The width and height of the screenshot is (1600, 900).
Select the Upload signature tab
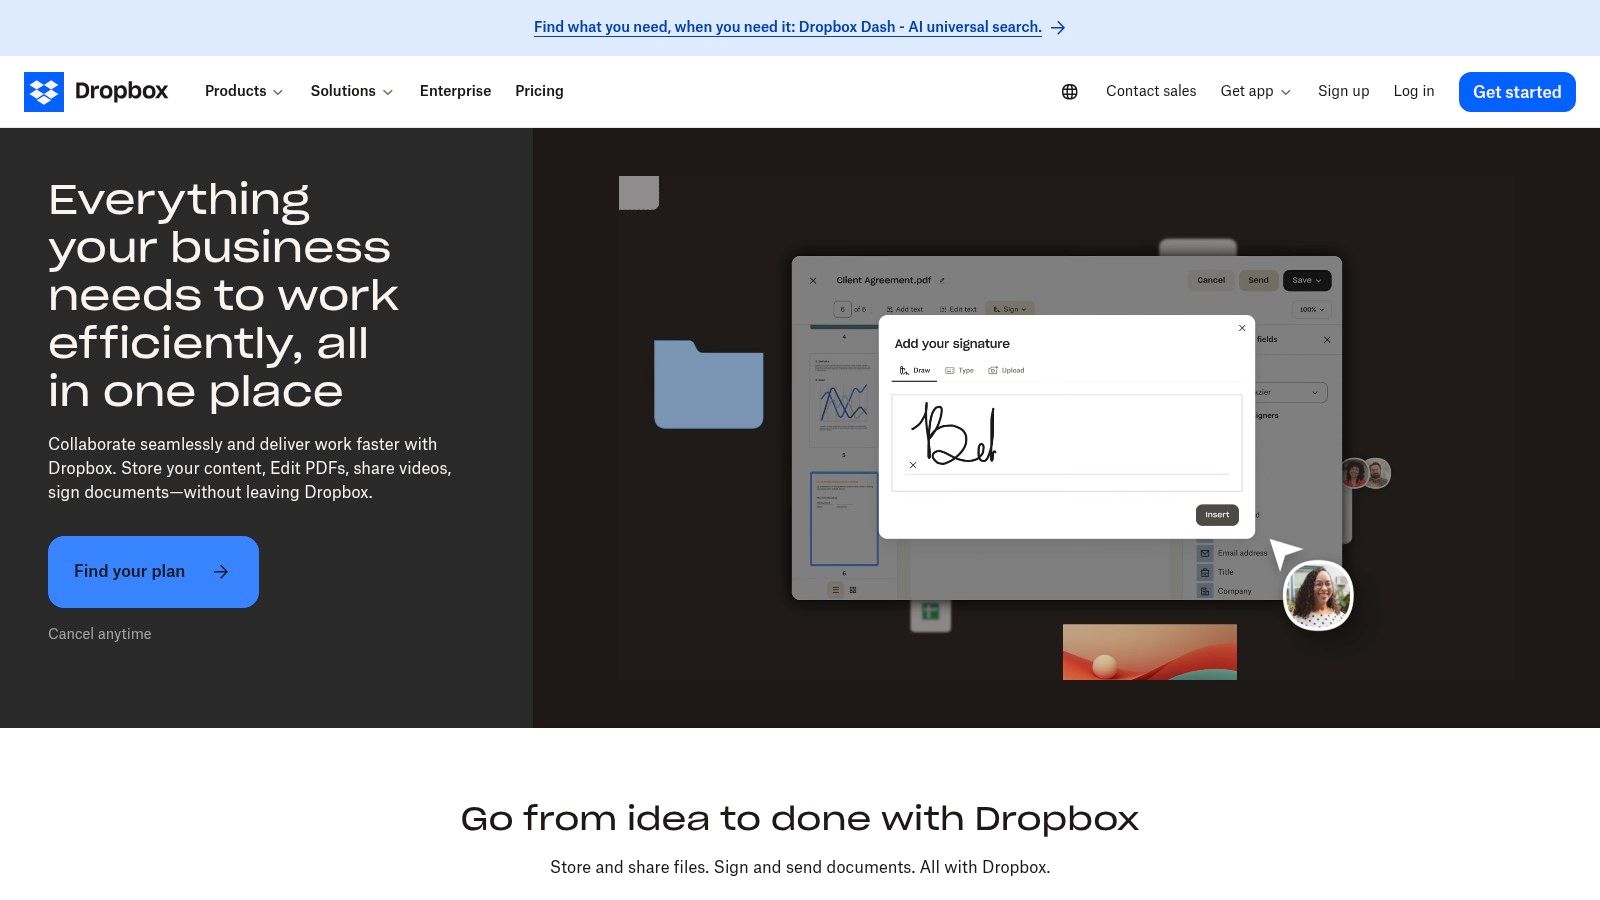(x=1006, y=371)
